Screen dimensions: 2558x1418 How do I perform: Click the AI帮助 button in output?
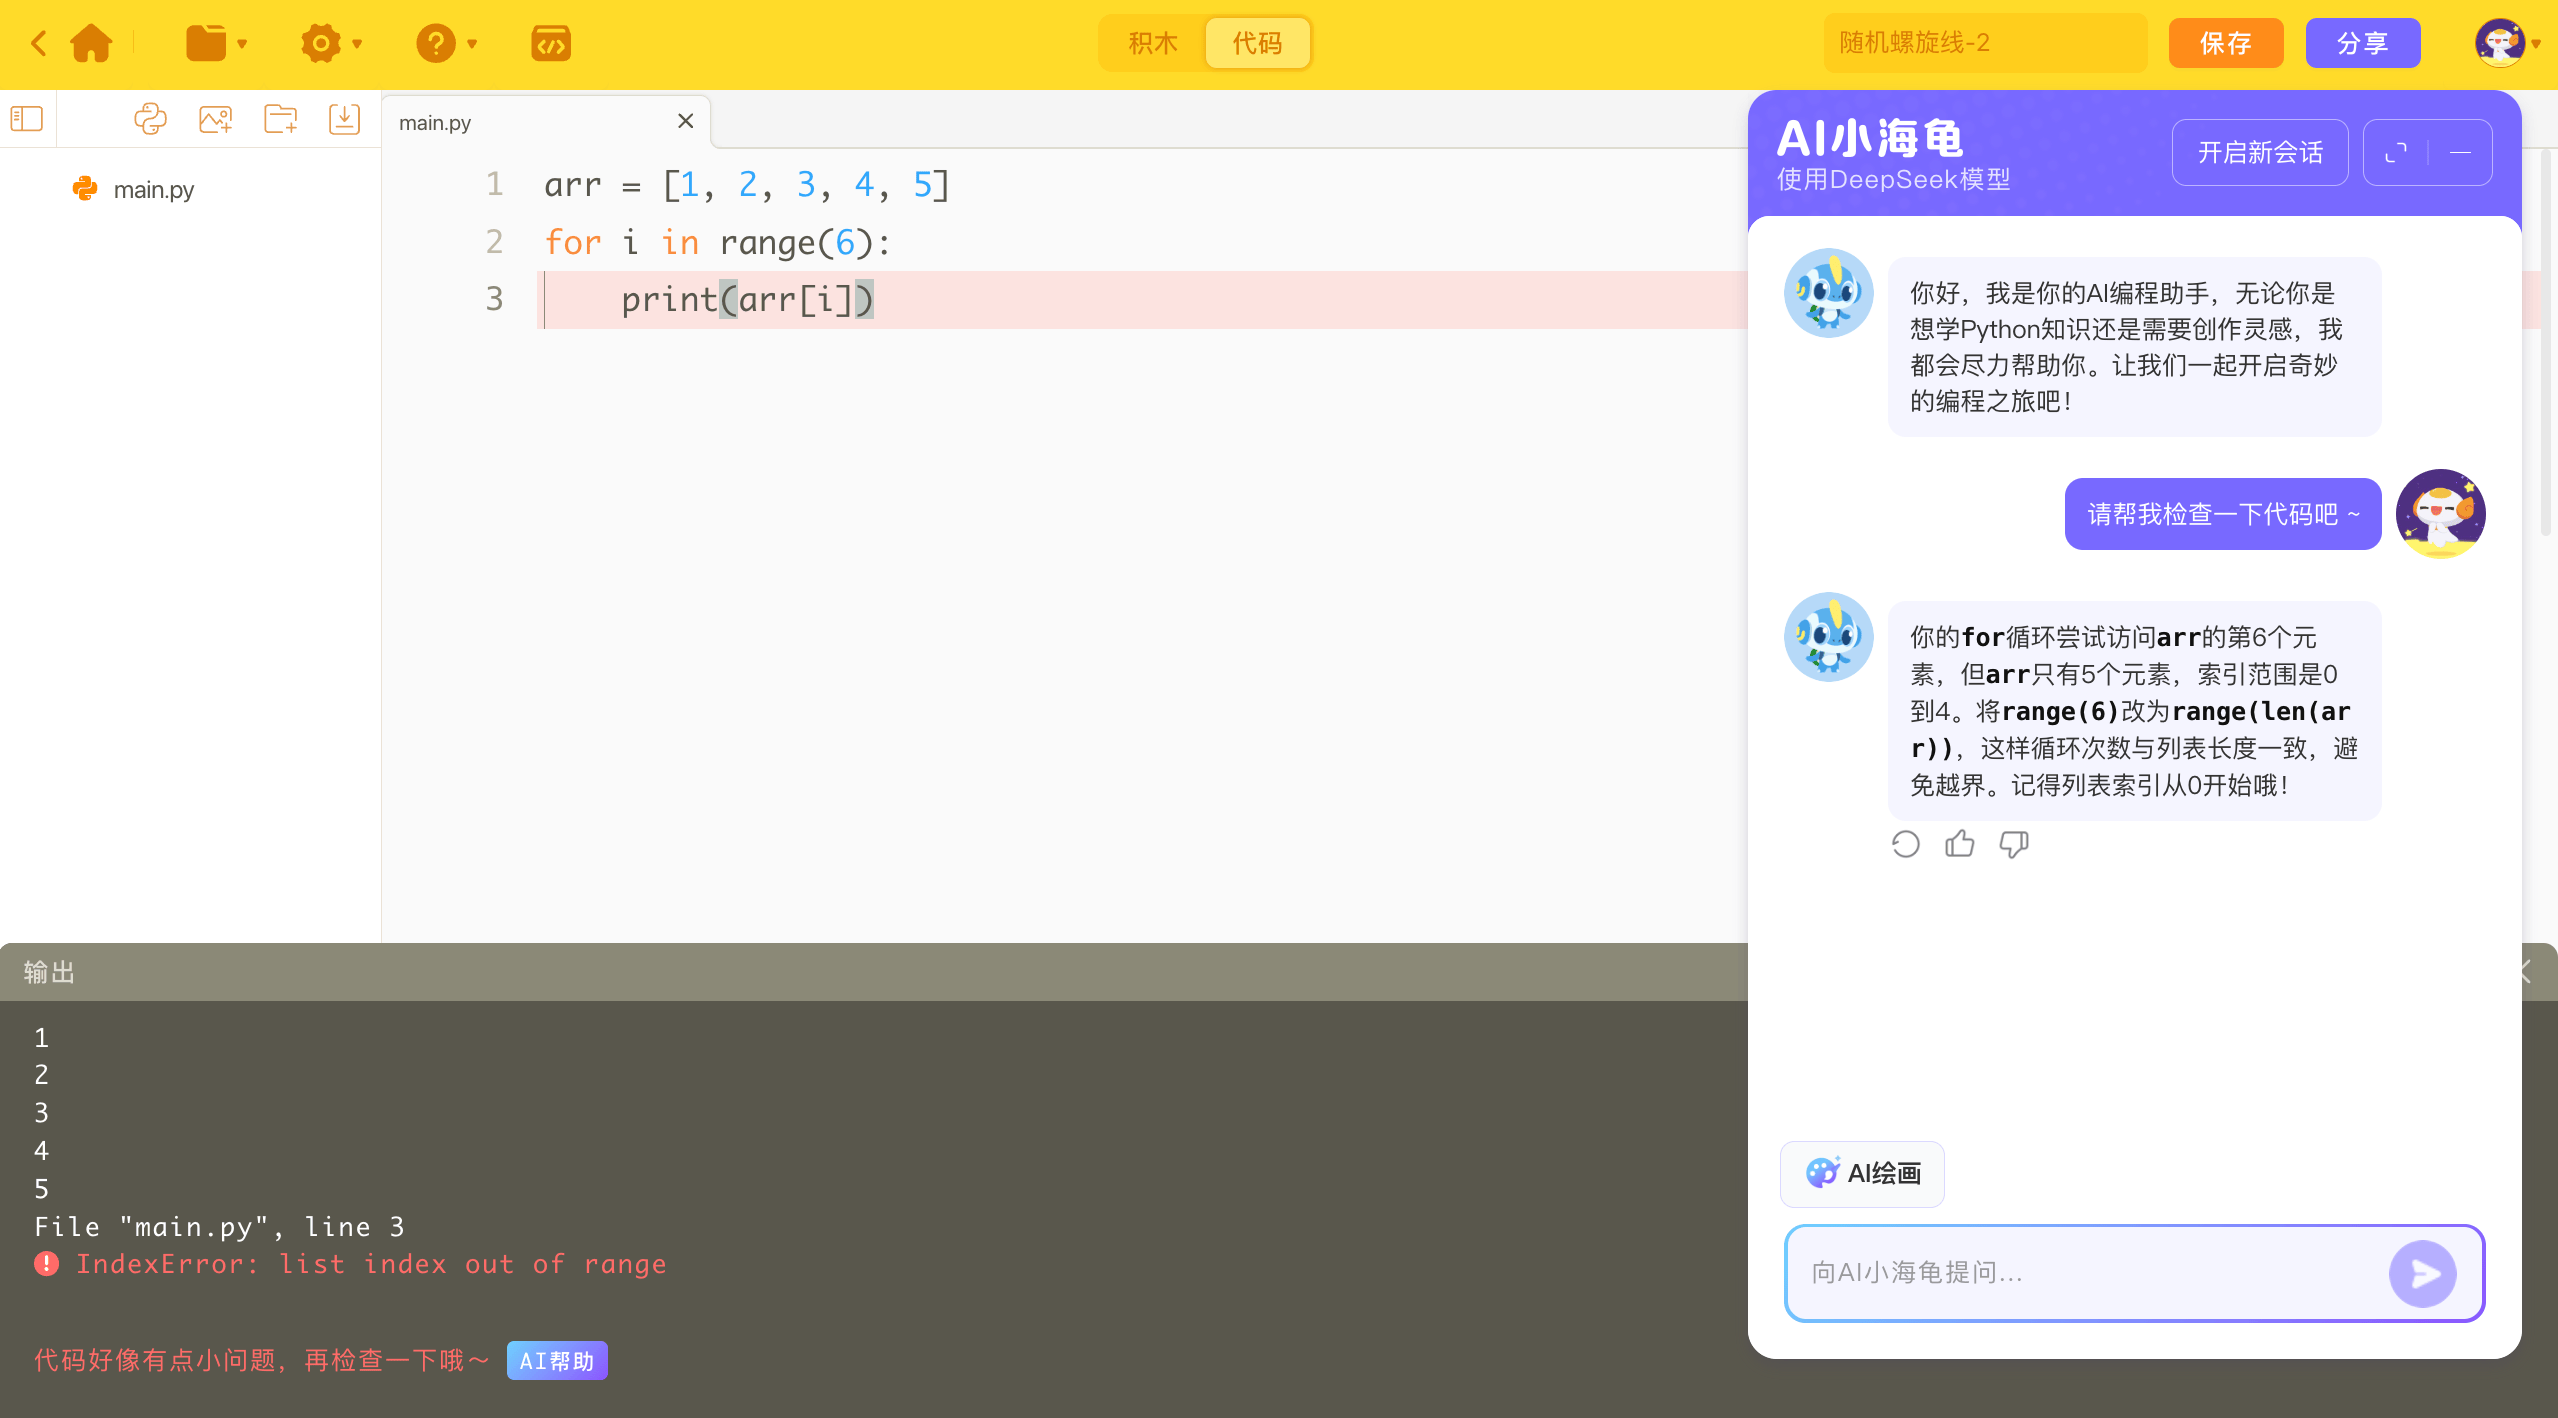pyautogui.click(x=556, y=1360)
